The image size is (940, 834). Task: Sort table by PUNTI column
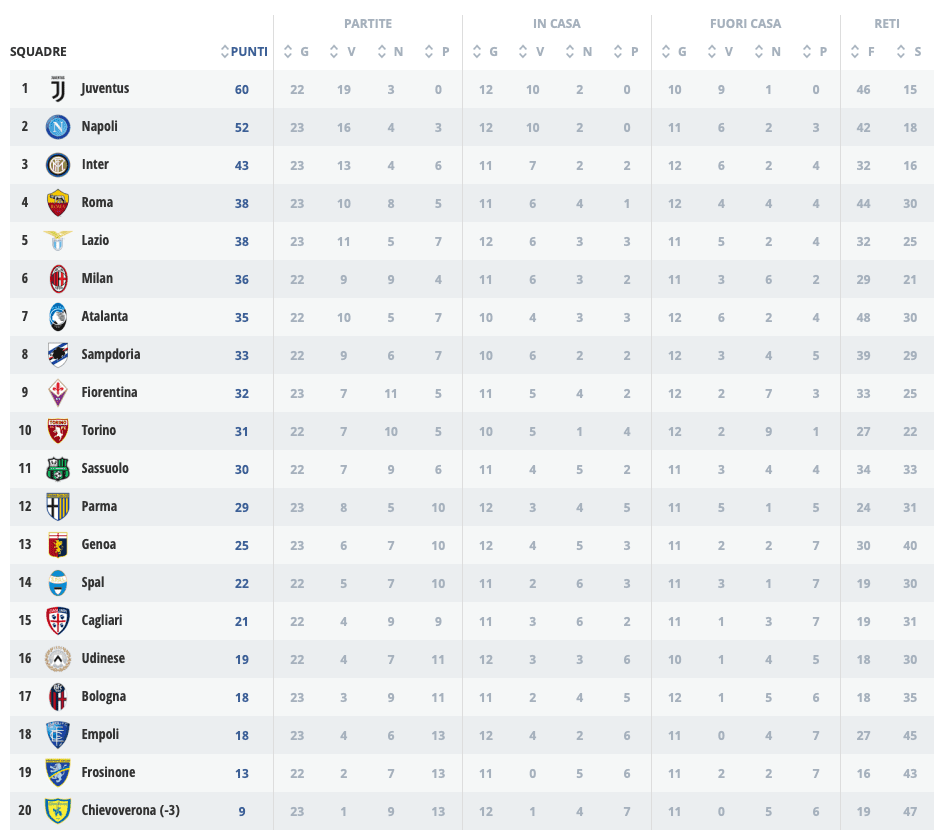(x=244, y=52)
